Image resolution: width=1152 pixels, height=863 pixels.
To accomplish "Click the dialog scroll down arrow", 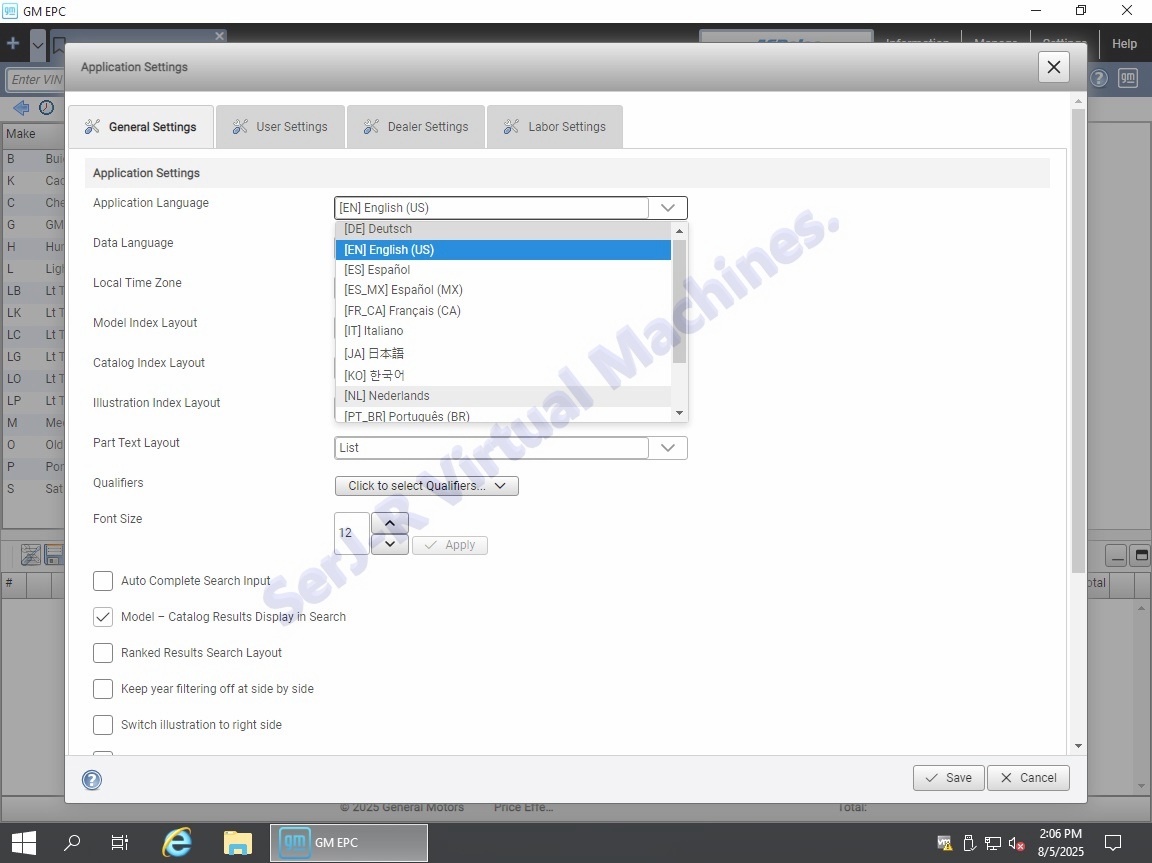I will pyautogui.click(x=1078, y=746).
